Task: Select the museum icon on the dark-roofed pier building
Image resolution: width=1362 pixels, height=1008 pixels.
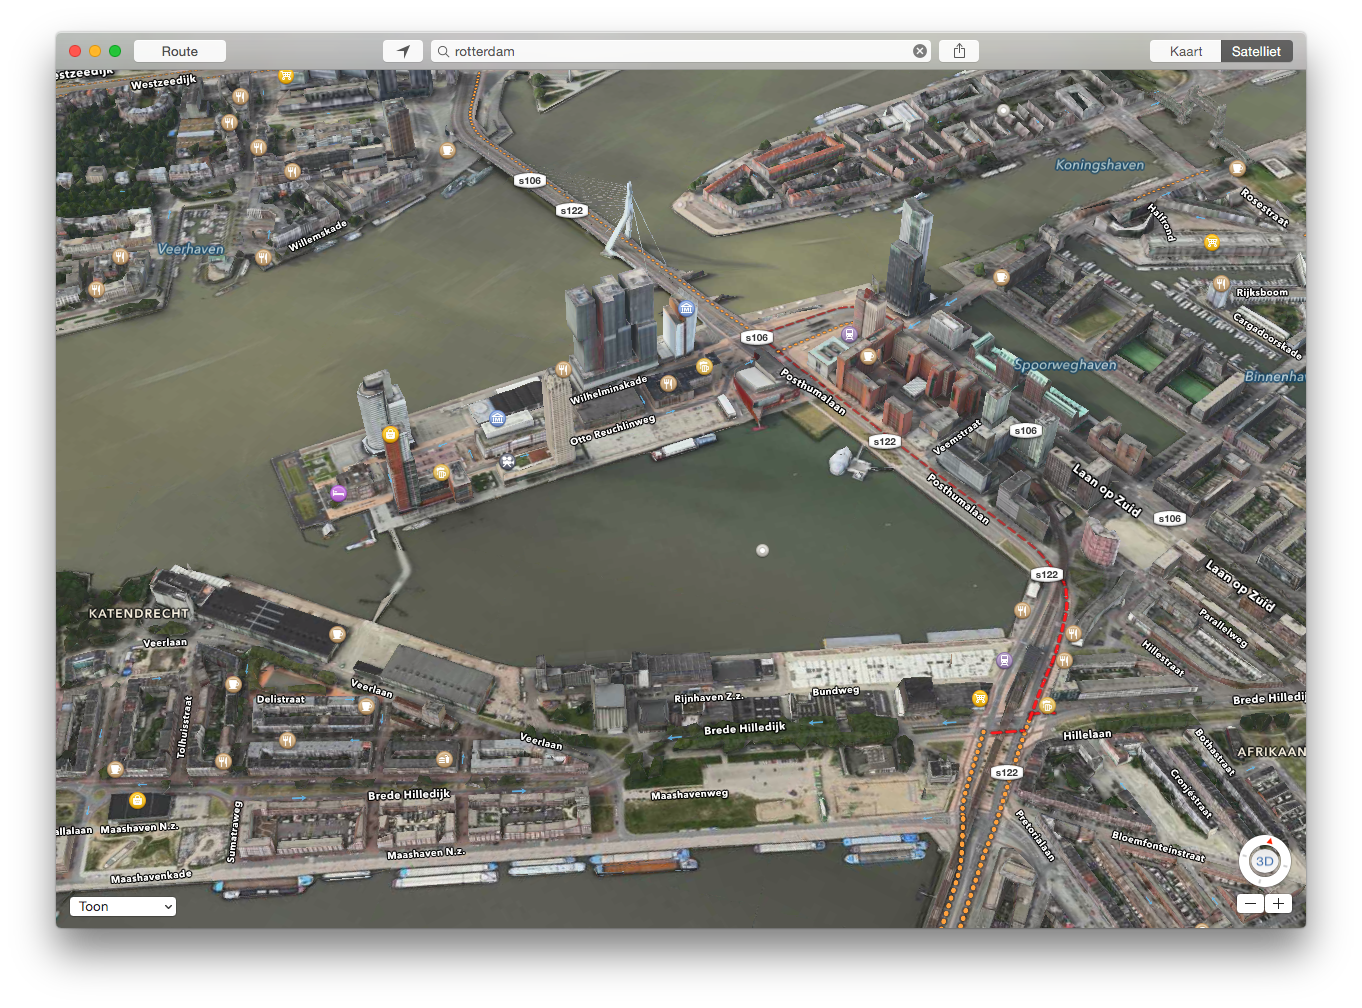Action: pos(497,418)
